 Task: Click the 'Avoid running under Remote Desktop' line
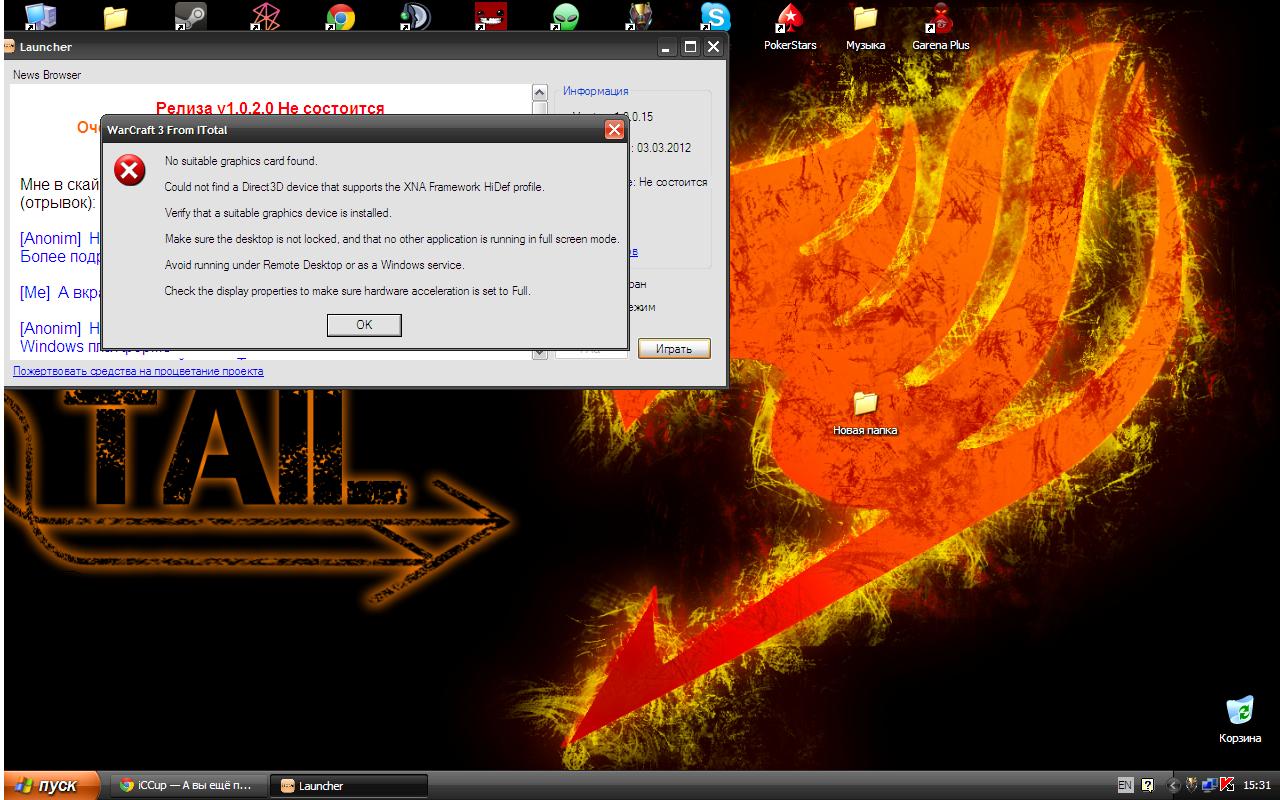pos(314,265)
